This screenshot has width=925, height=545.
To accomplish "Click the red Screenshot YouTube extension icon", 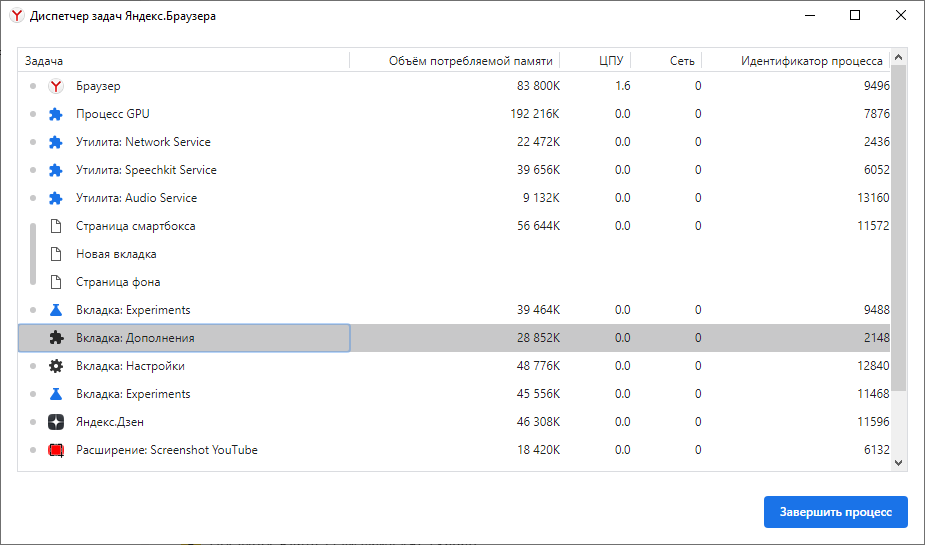I will [x=56, y=450].
